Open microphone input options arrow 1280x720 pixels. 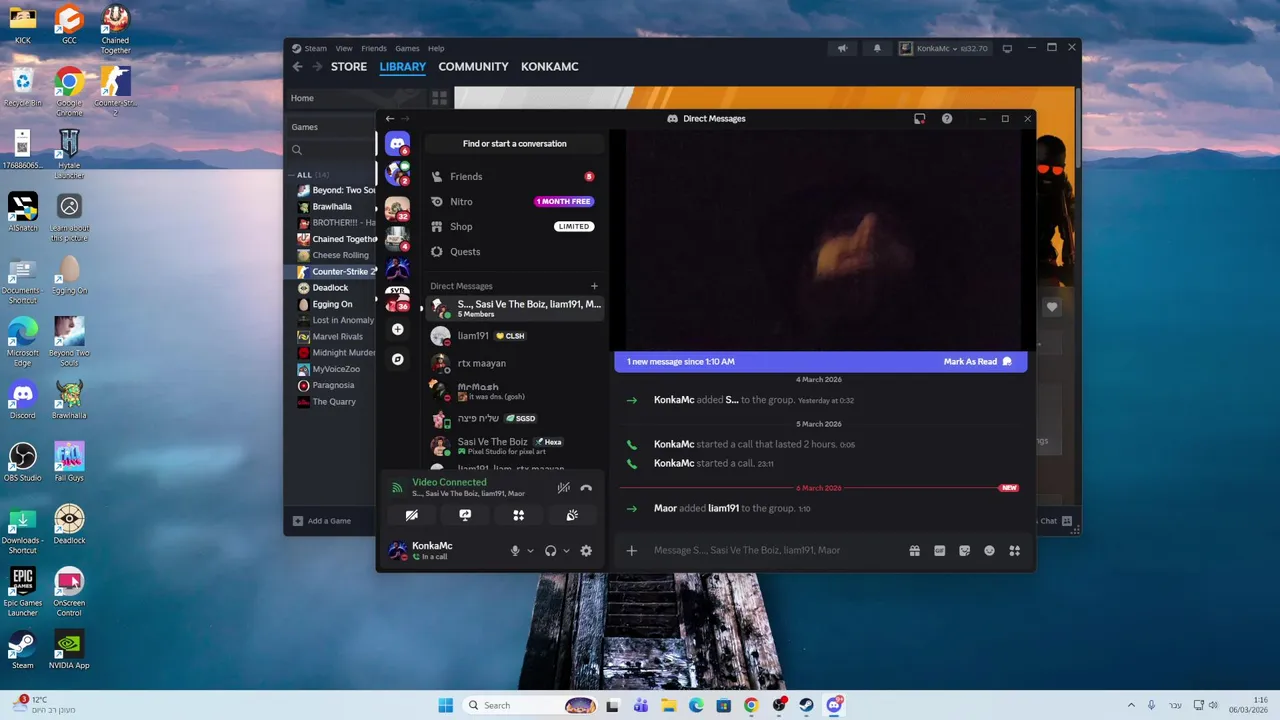coord(530,551)
